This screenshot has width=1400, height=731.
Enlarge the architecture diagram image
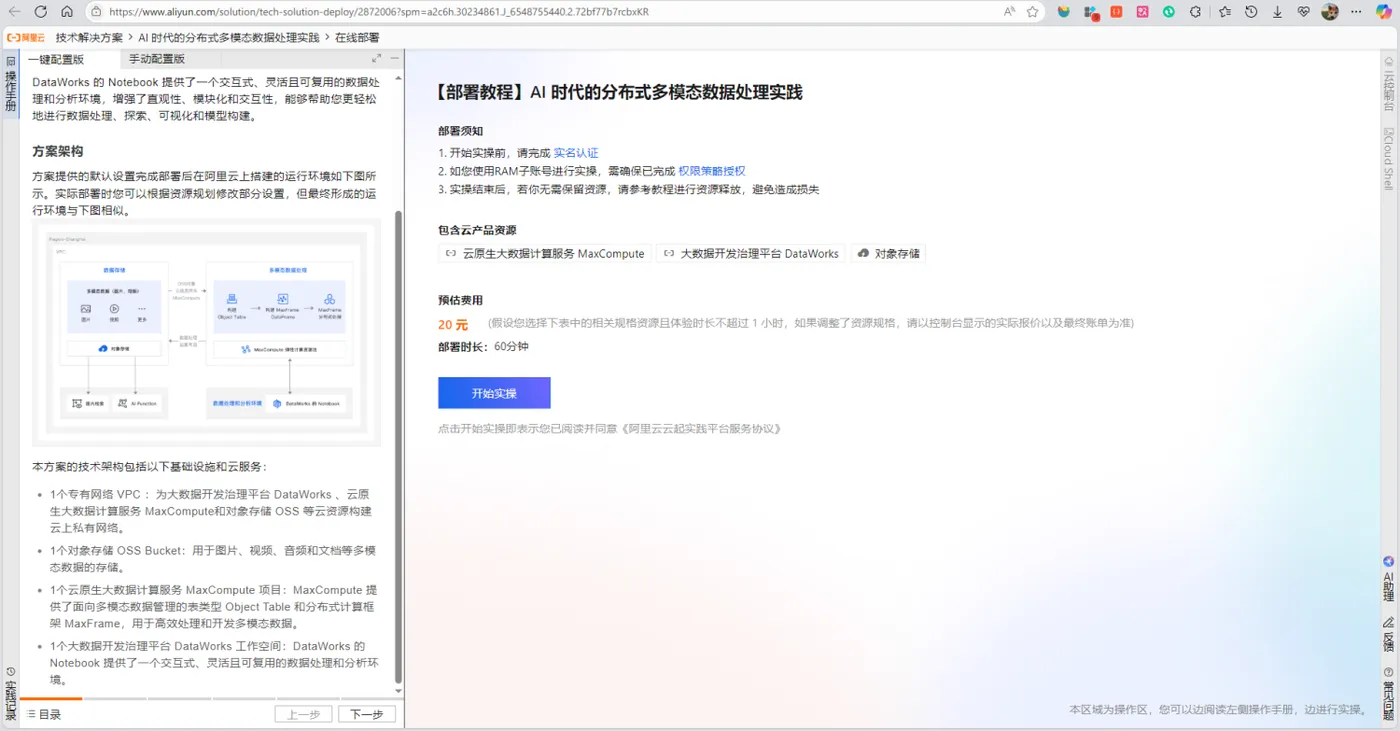(x=206, y=333)
